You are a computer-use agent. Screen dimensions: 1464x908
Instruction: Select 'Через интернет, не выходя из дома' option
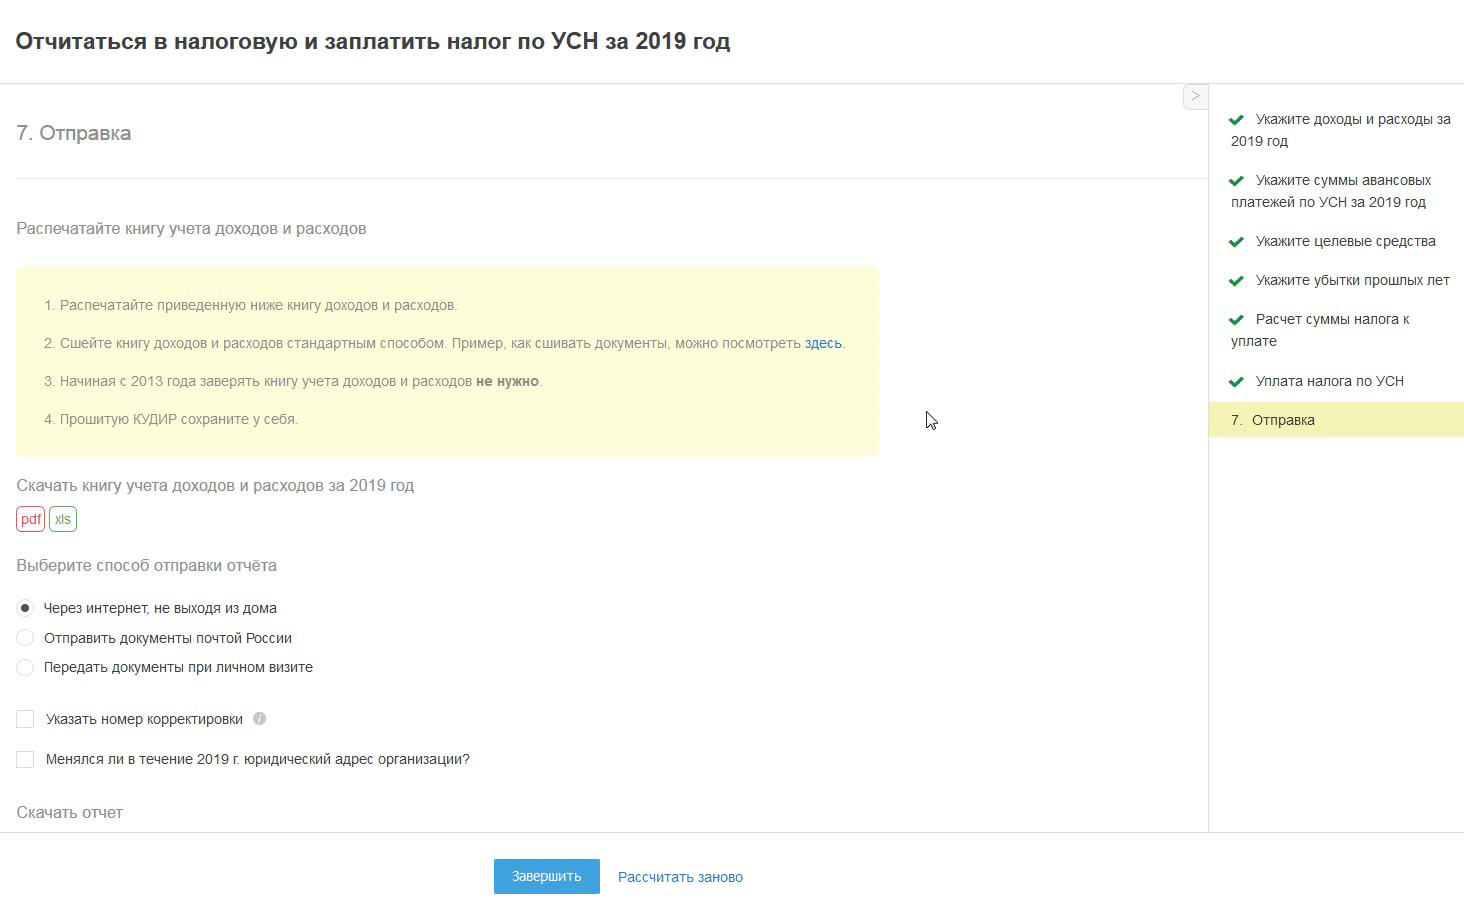tap(26, 608)
